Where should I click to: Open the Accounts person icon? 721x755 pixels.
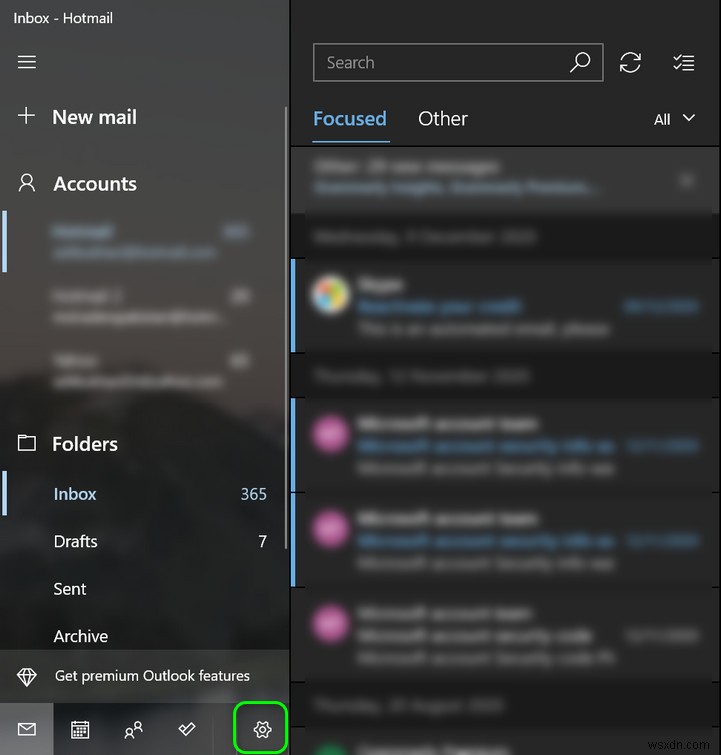click(x=27, y=183)
